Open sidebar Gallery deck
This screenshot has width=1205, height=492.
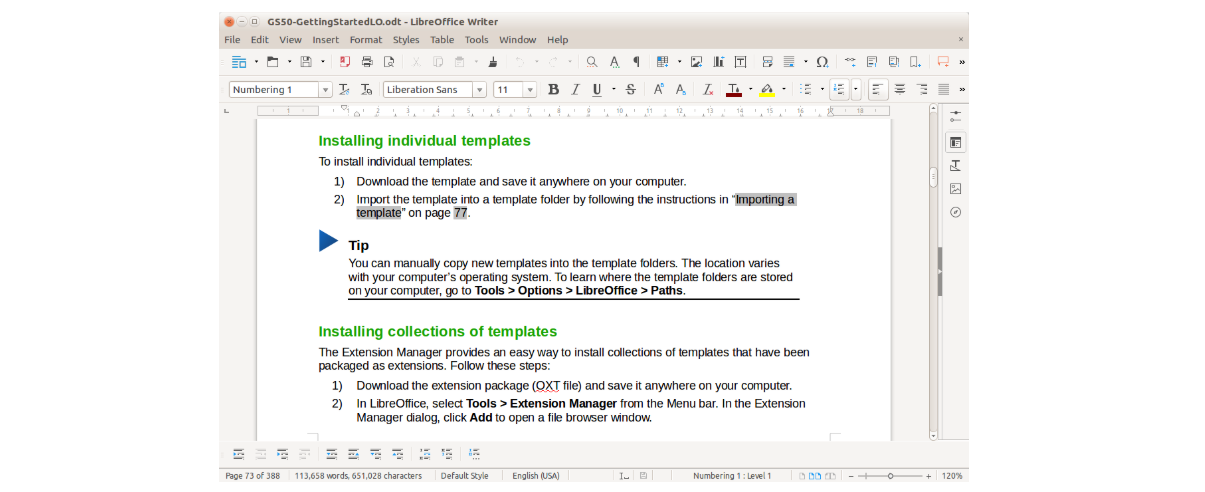956,188
